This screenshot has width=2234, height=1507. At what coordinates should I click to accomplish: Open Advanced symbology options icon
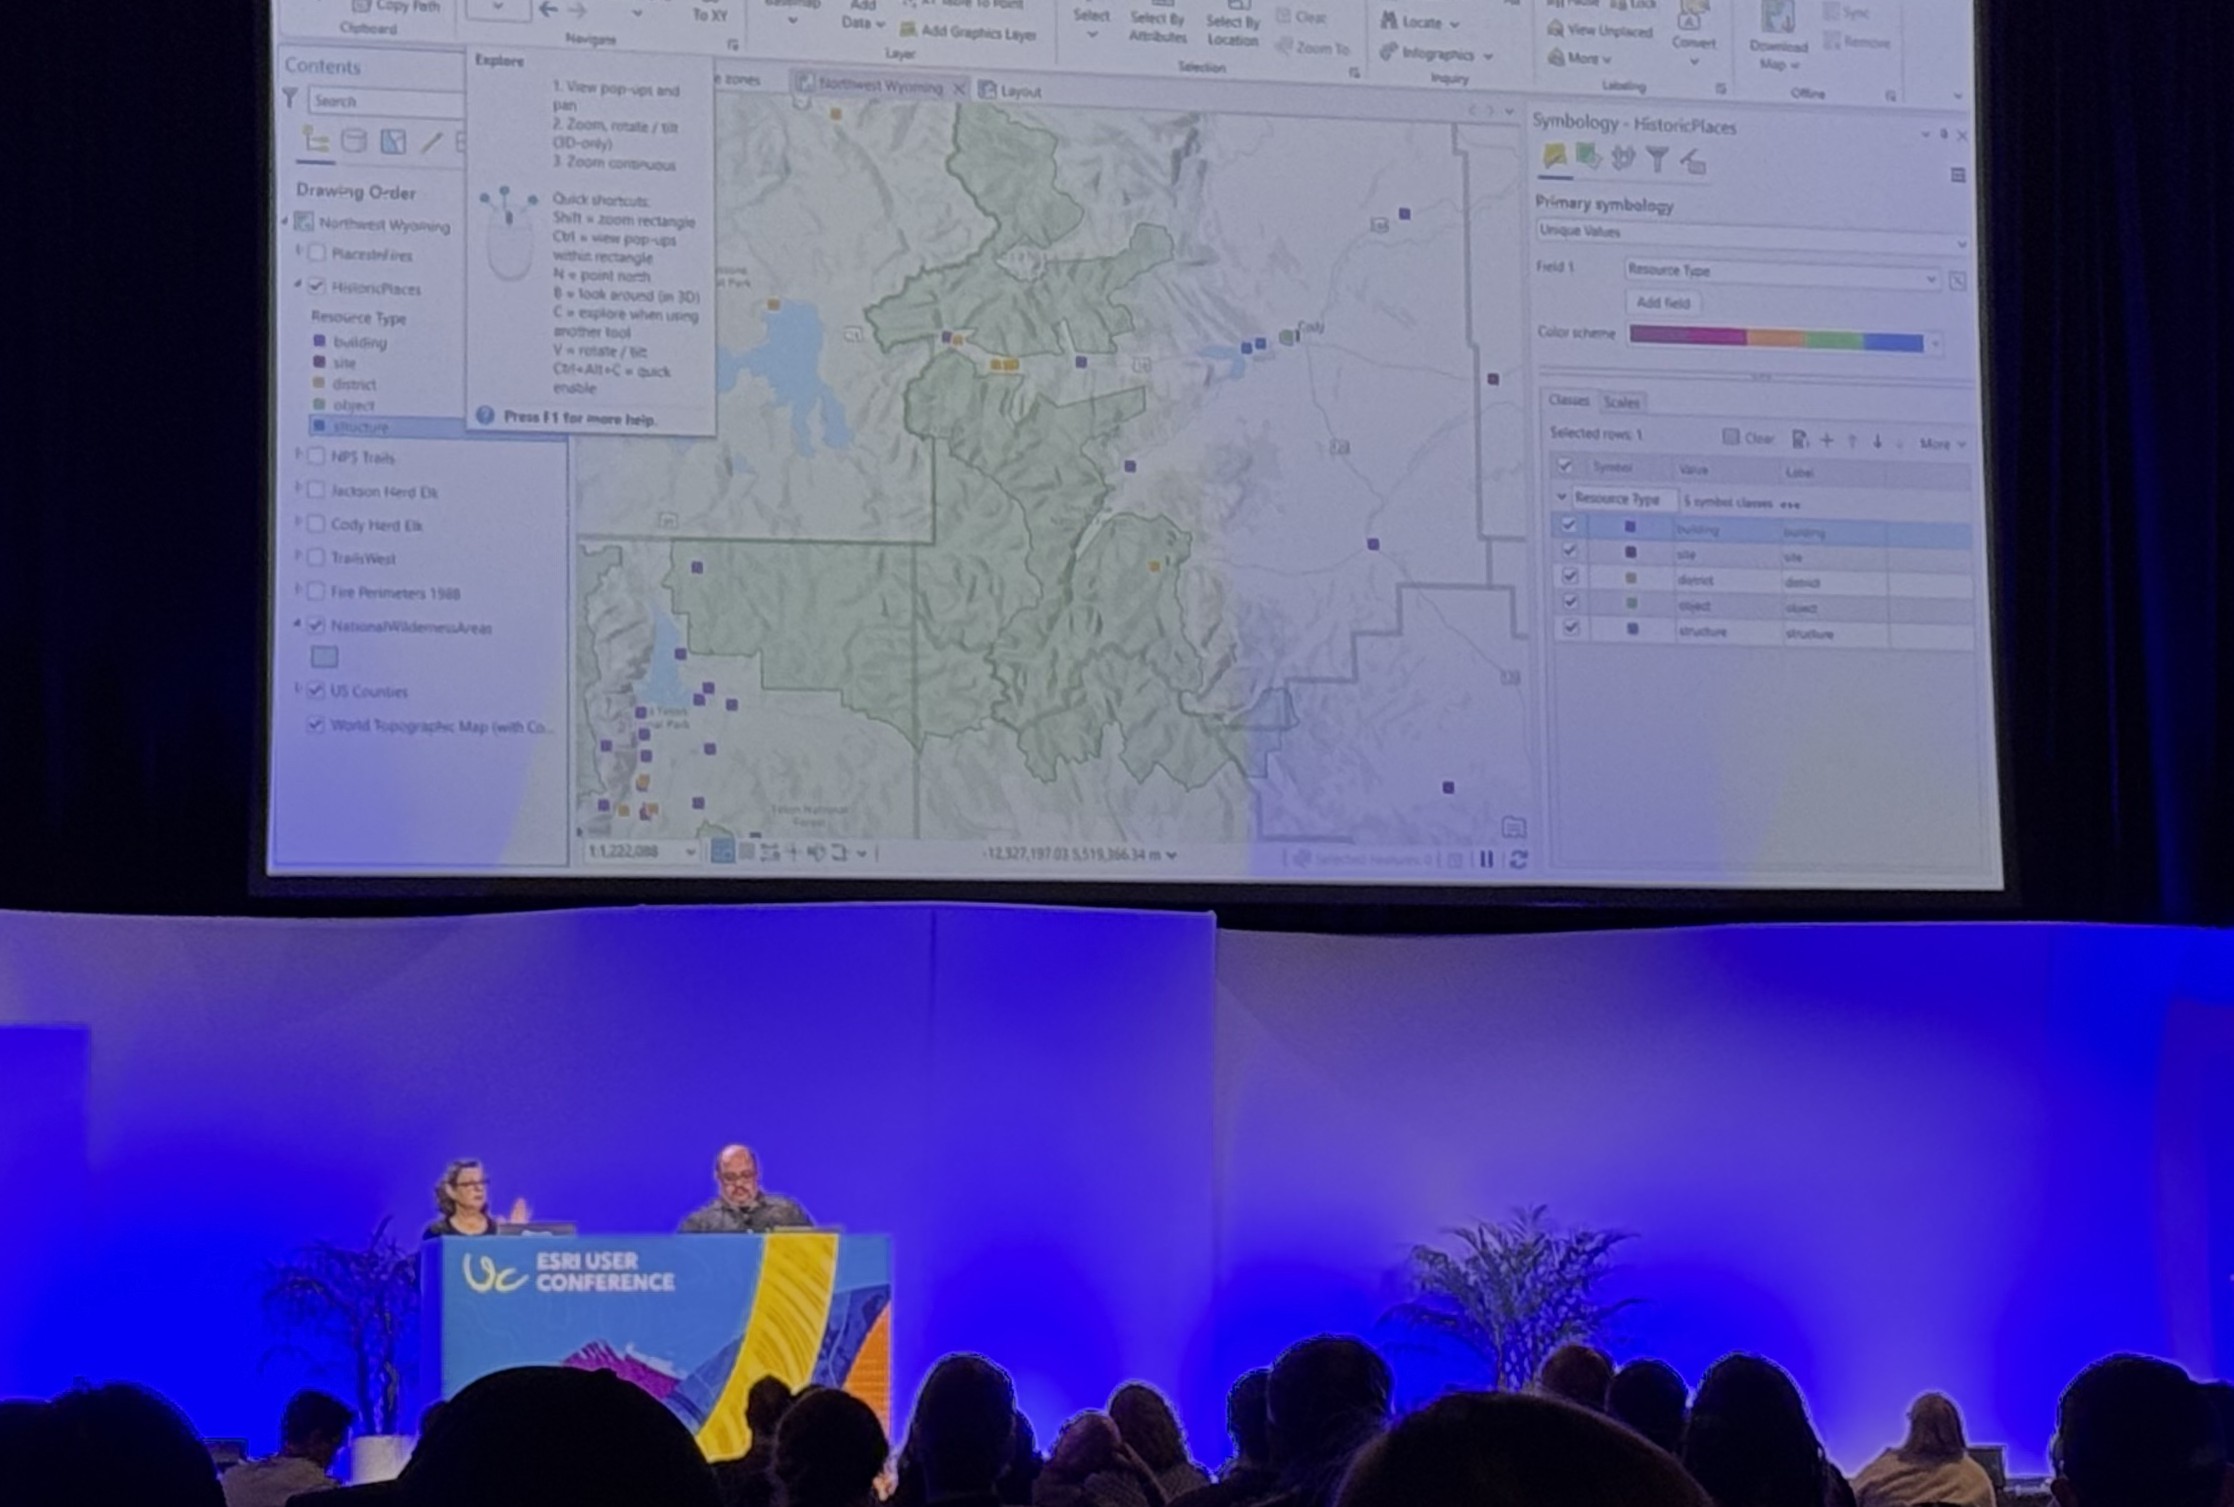click(1692, 160)
